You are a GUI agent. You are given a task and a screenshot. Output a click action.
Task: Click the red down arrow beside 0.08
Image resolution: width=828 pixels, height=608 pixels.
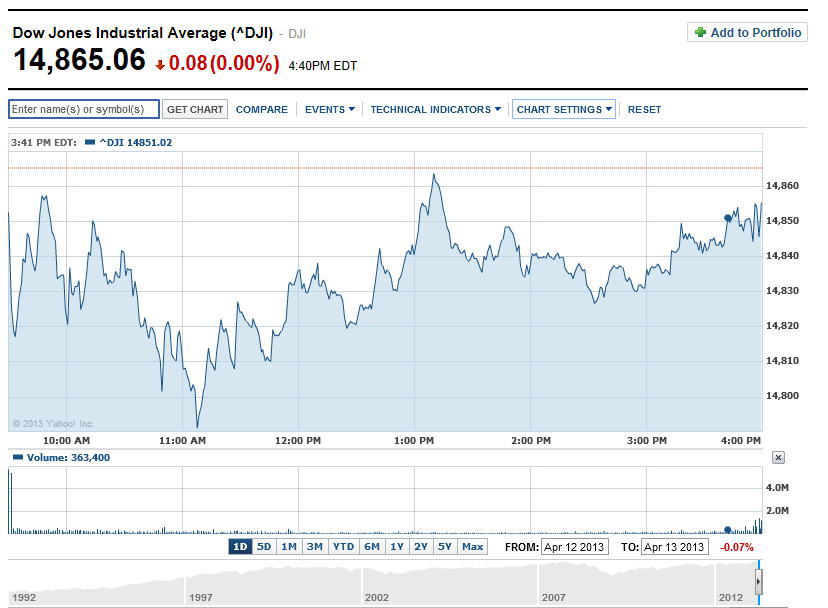(x=160, y=65)
